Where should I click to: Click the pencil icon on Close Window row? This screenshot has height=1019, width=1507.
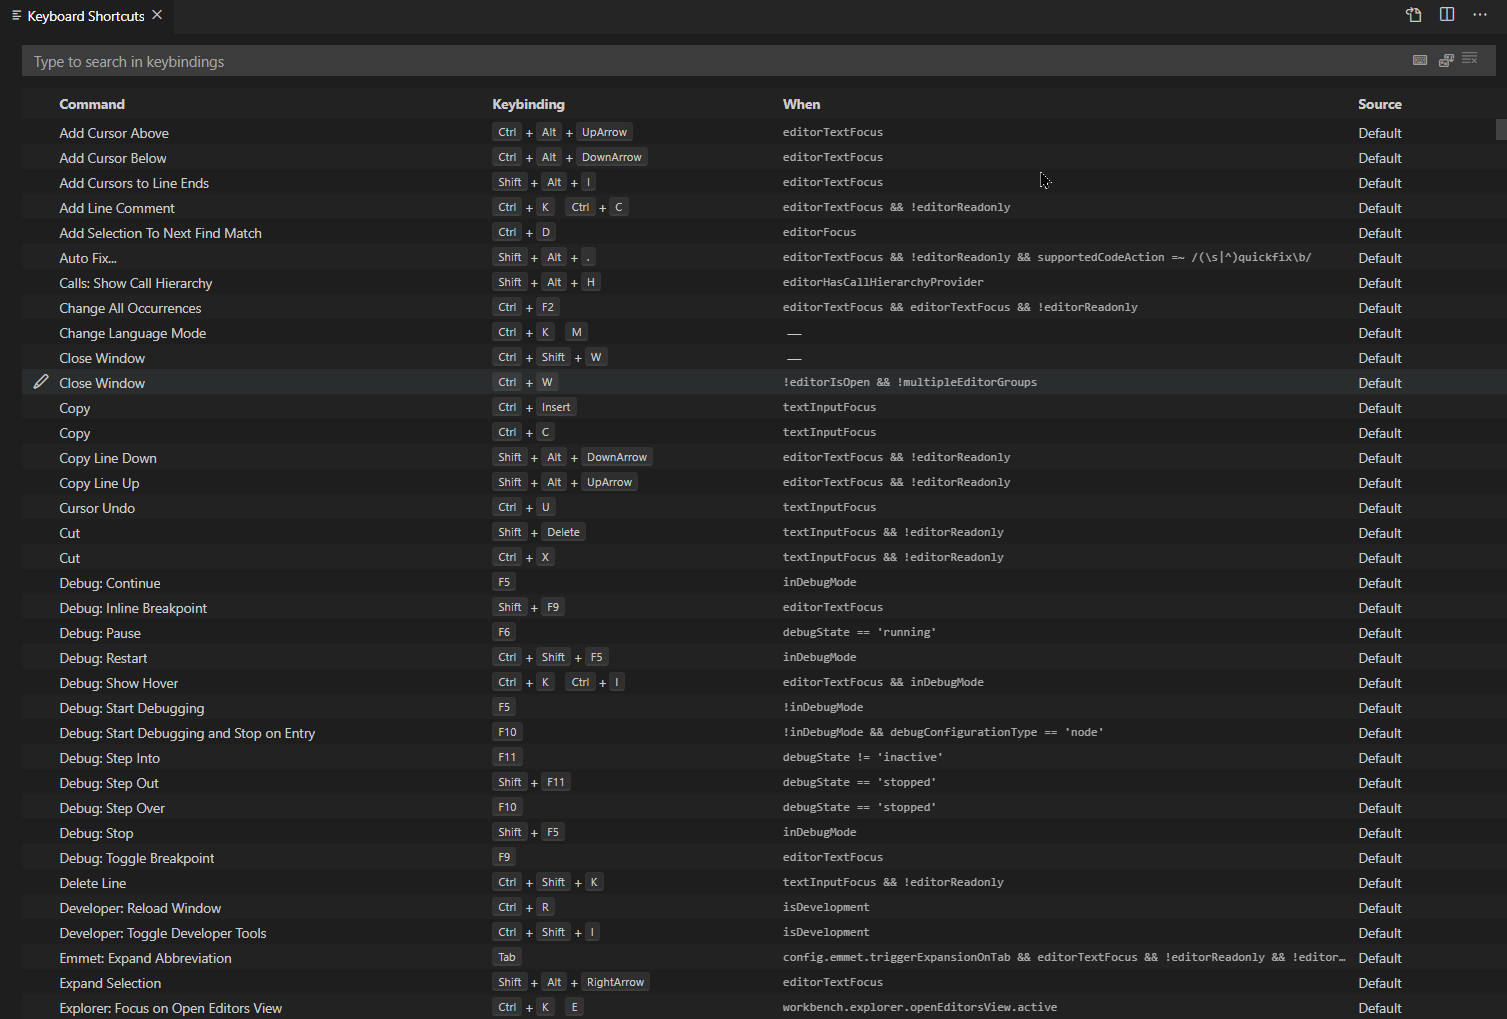point(40,381)
